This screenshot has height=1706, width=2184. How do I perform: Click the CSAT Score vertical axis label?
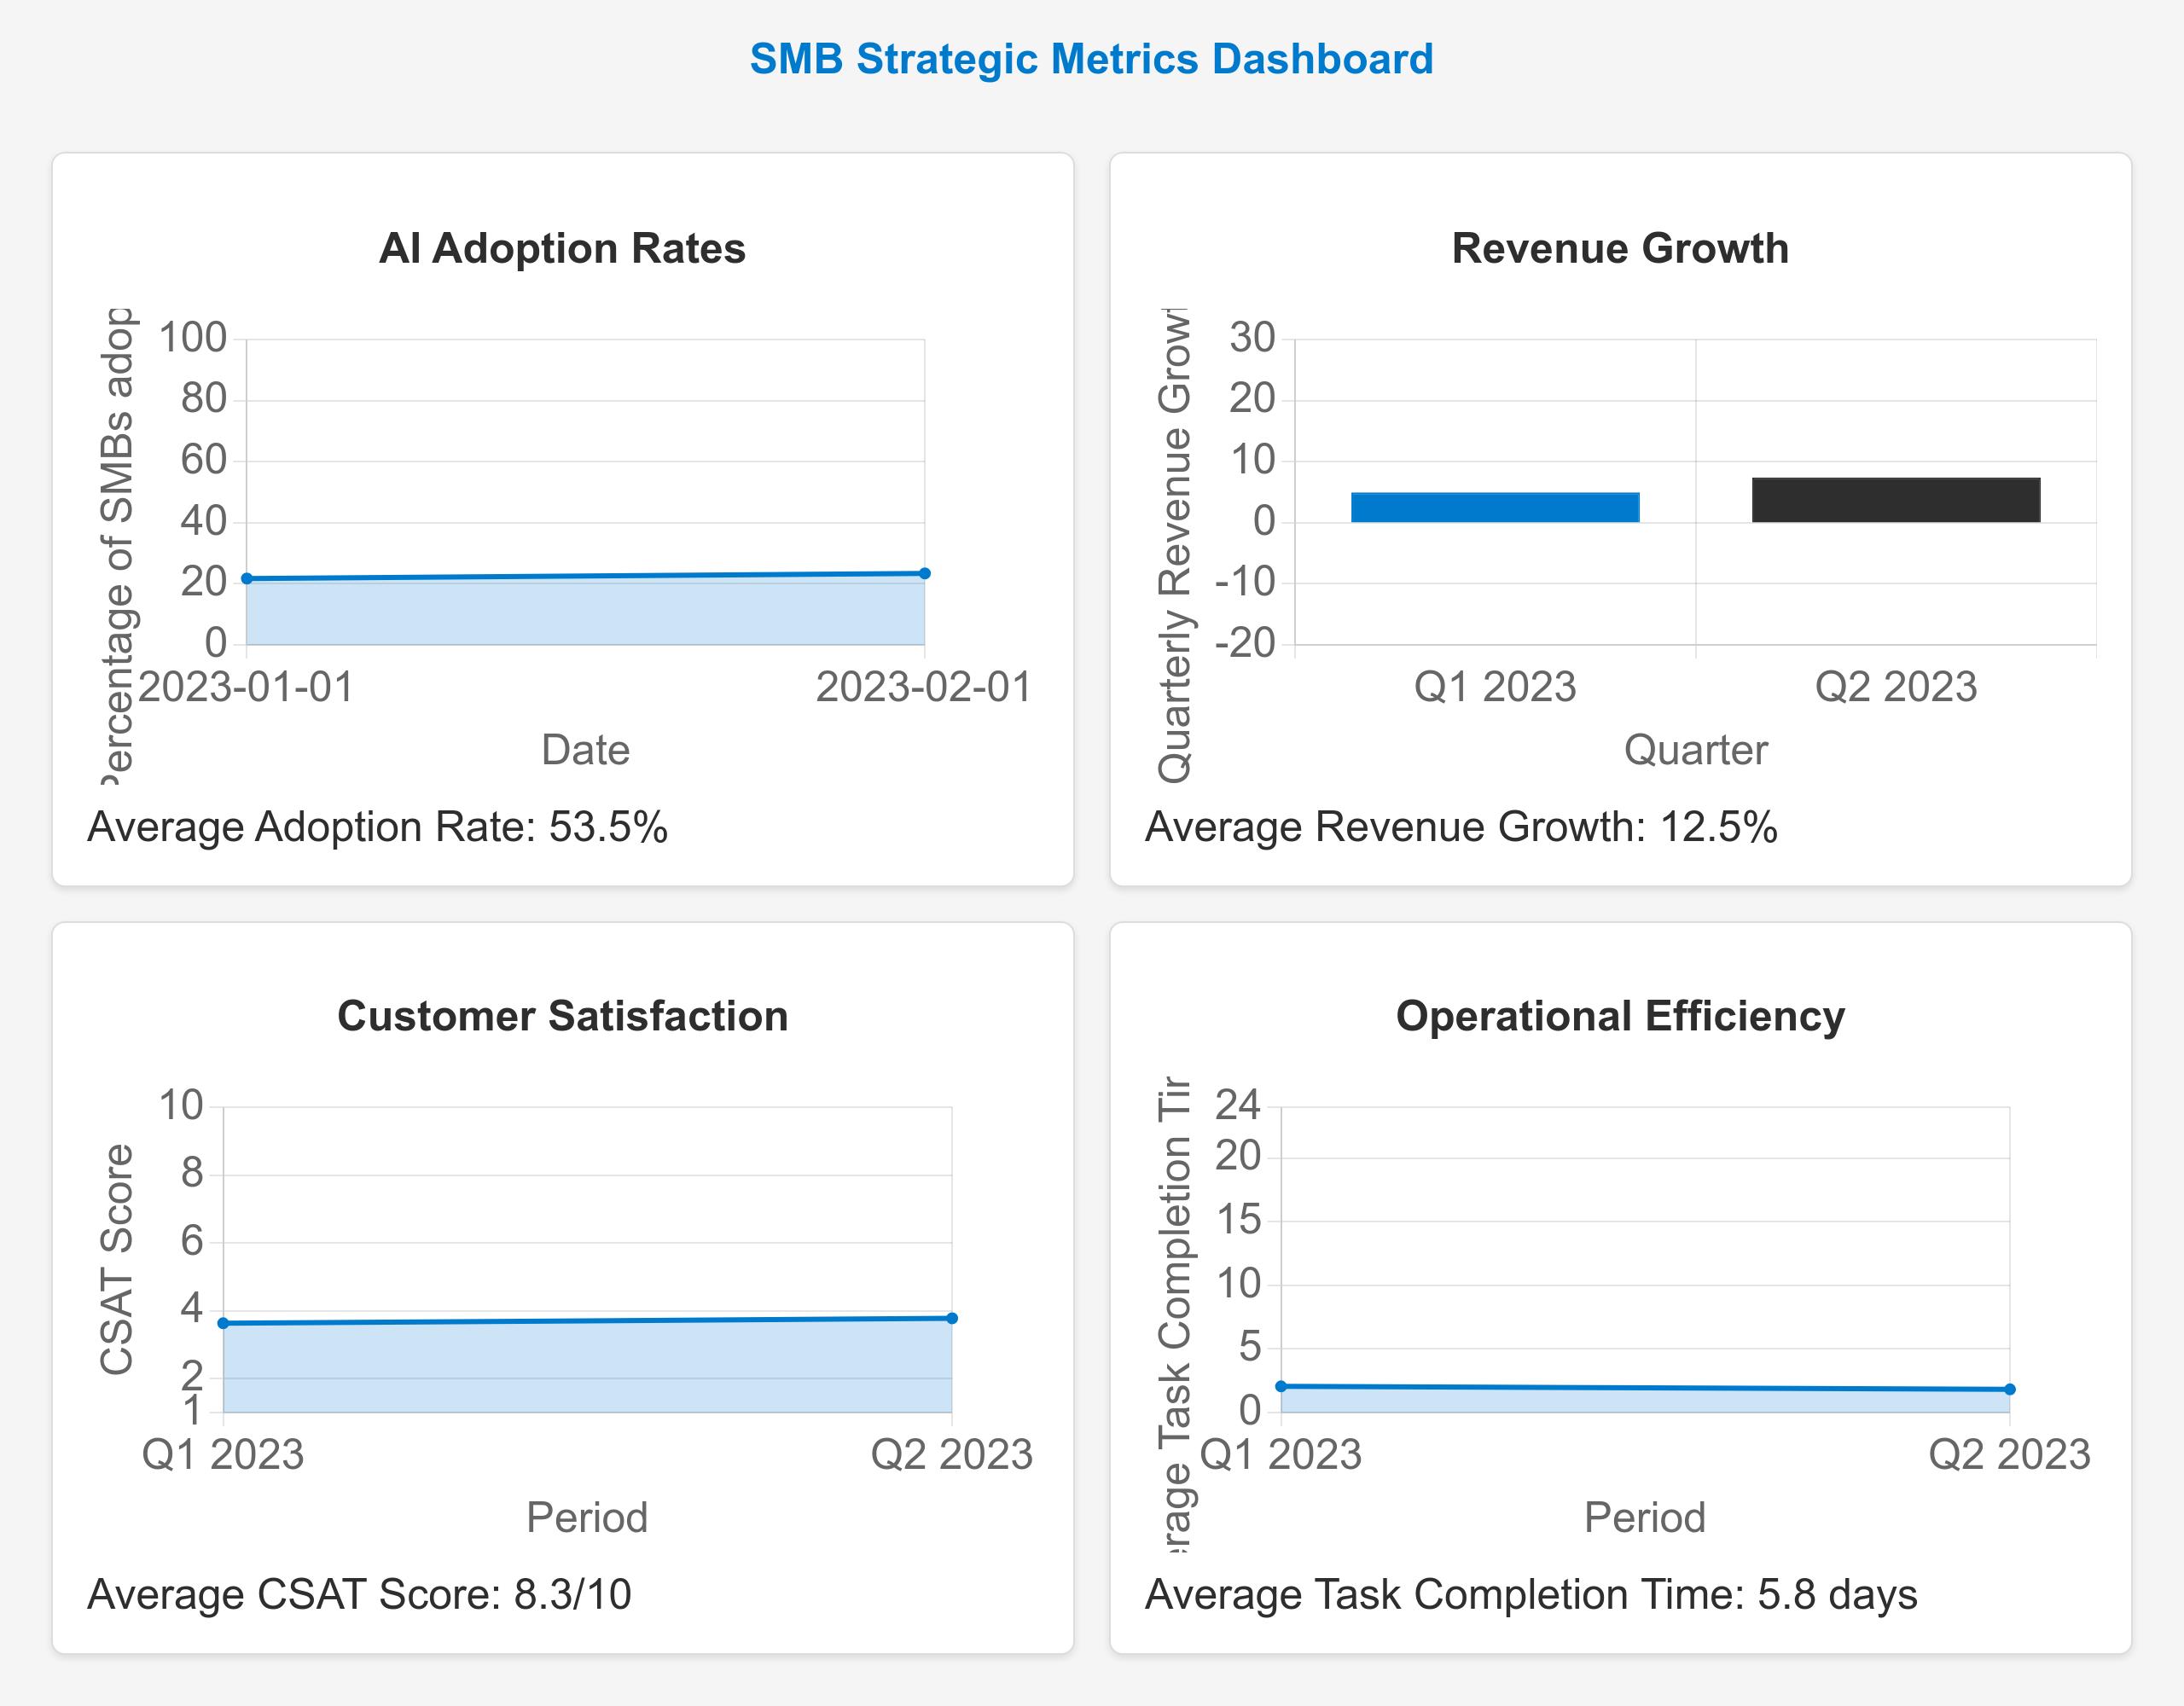click(117, 1259)
